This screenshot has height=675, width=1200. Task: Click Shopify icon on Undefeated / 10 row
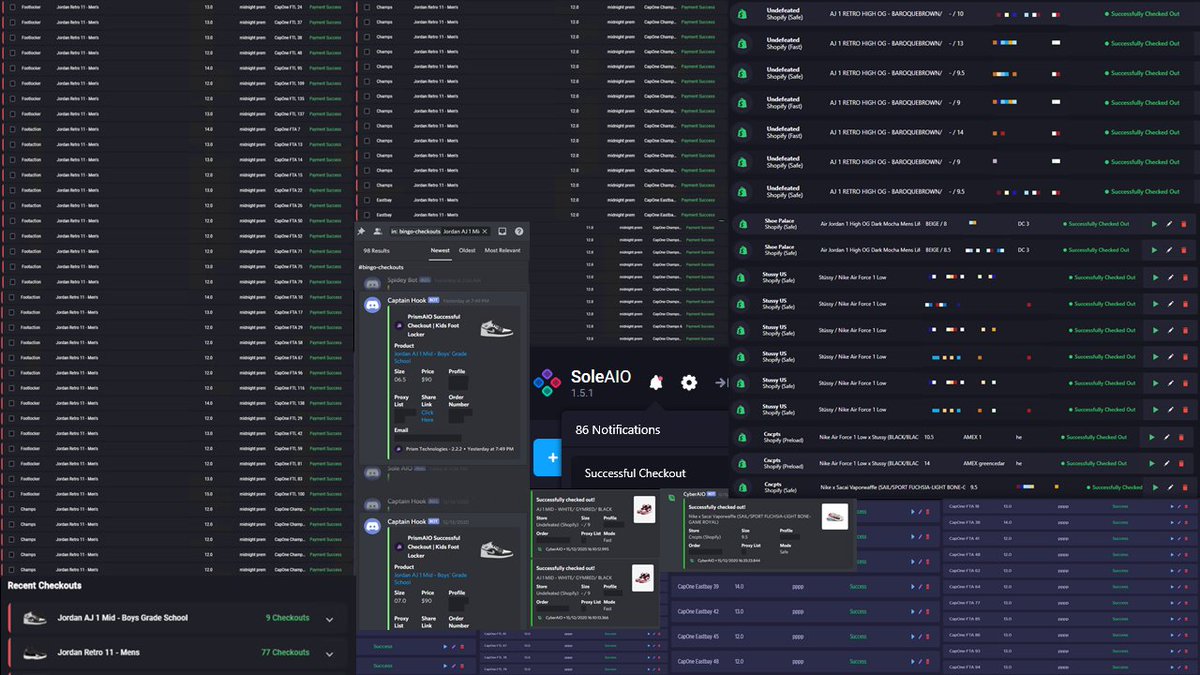(x=743, y=15)
